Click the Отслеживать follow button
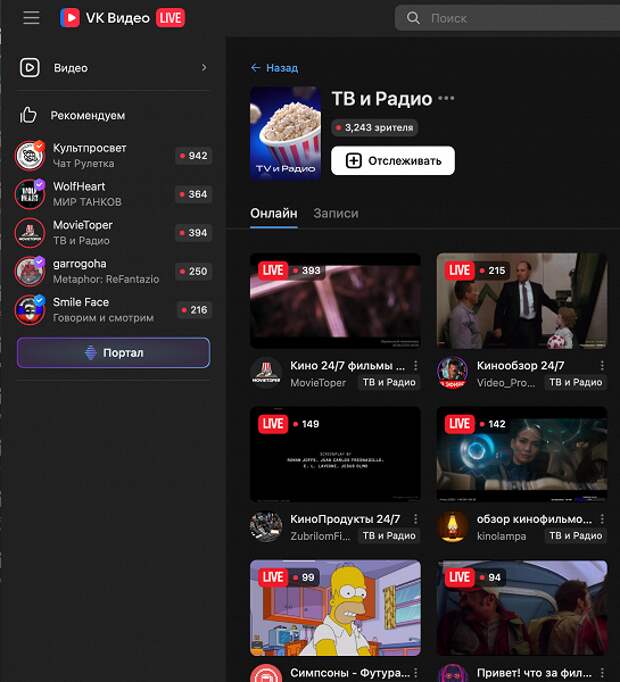Image resolution: width=620 pixels, height=682 pixels. coord(393,160)
